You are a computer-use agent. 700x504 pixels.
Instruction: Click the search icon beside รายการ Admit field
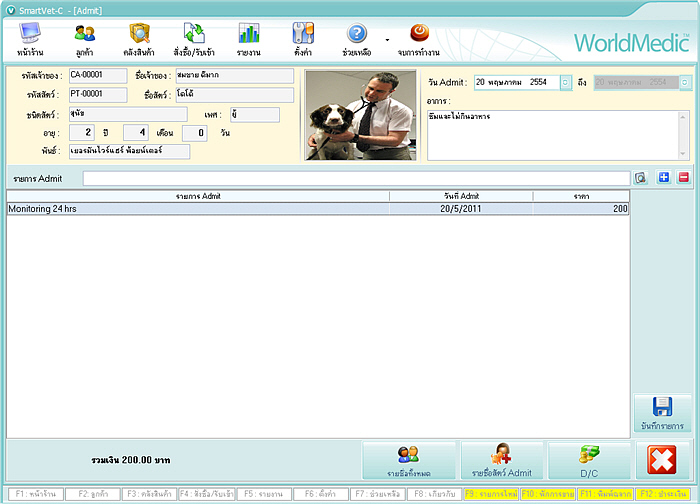[641, 178]
